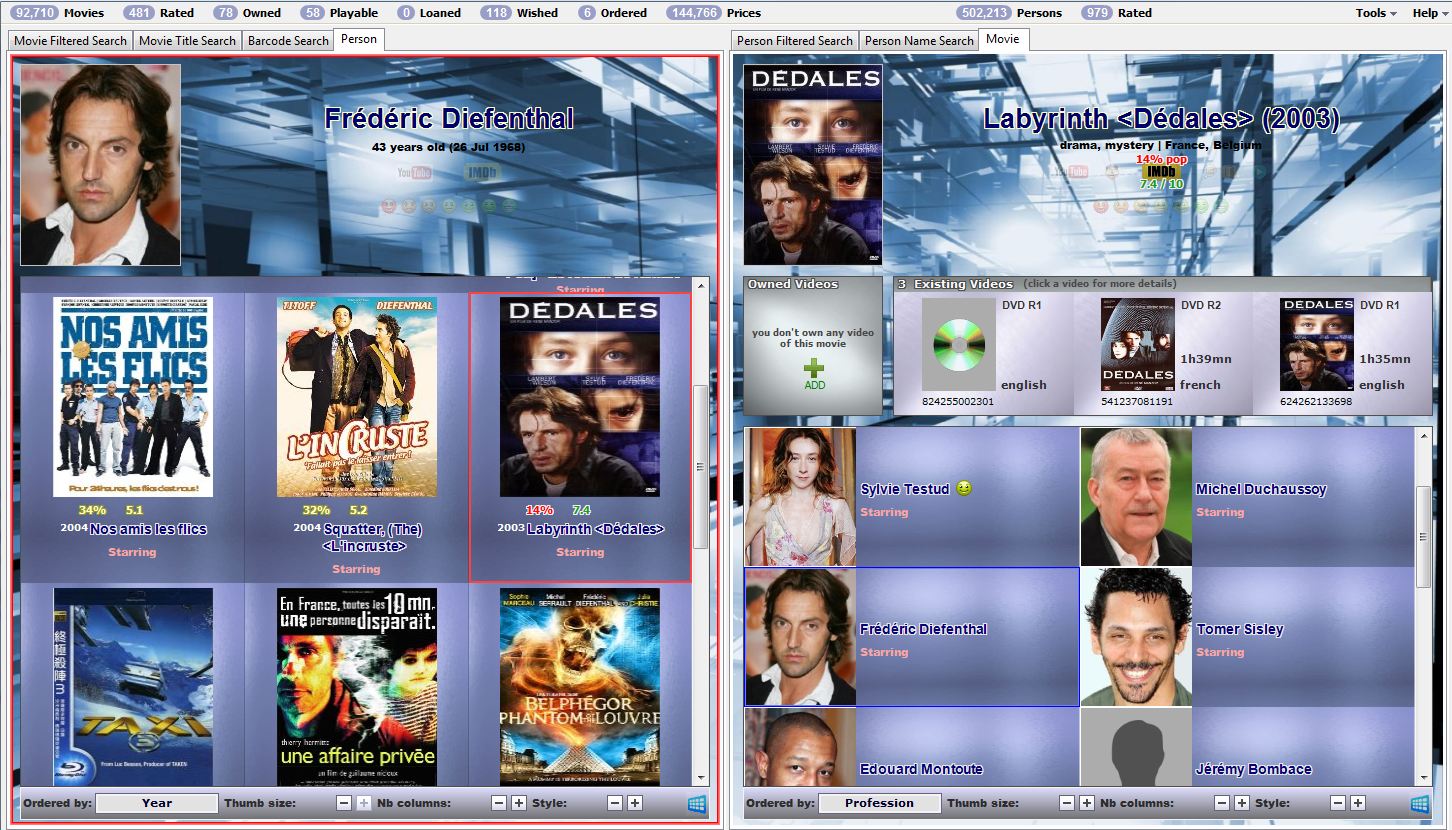1452x830 pixels.
Task: Click the grid layout icon in the person panel footer
Action: pyautogui.click(x=696, y=803)
